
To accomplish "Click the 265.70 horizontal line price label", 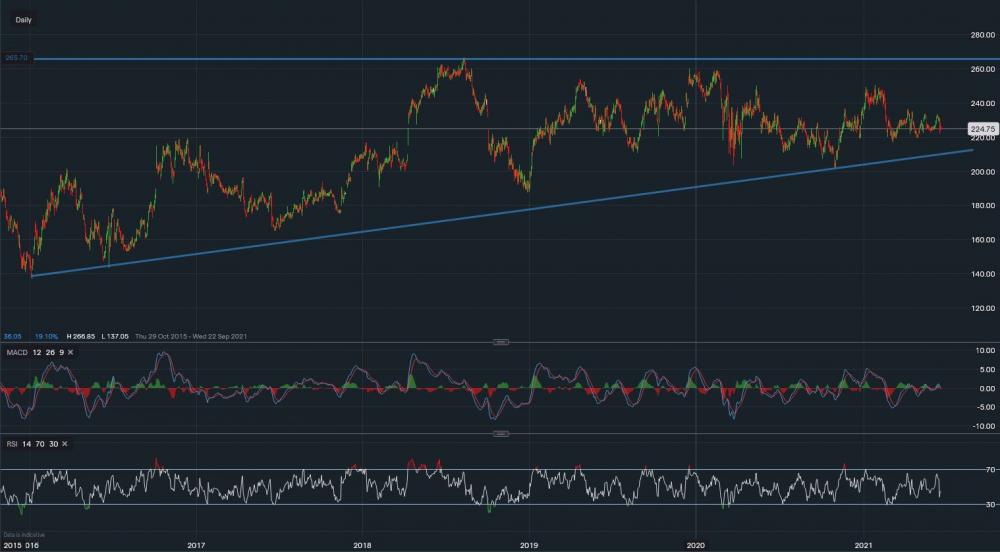I will point(16,59).
